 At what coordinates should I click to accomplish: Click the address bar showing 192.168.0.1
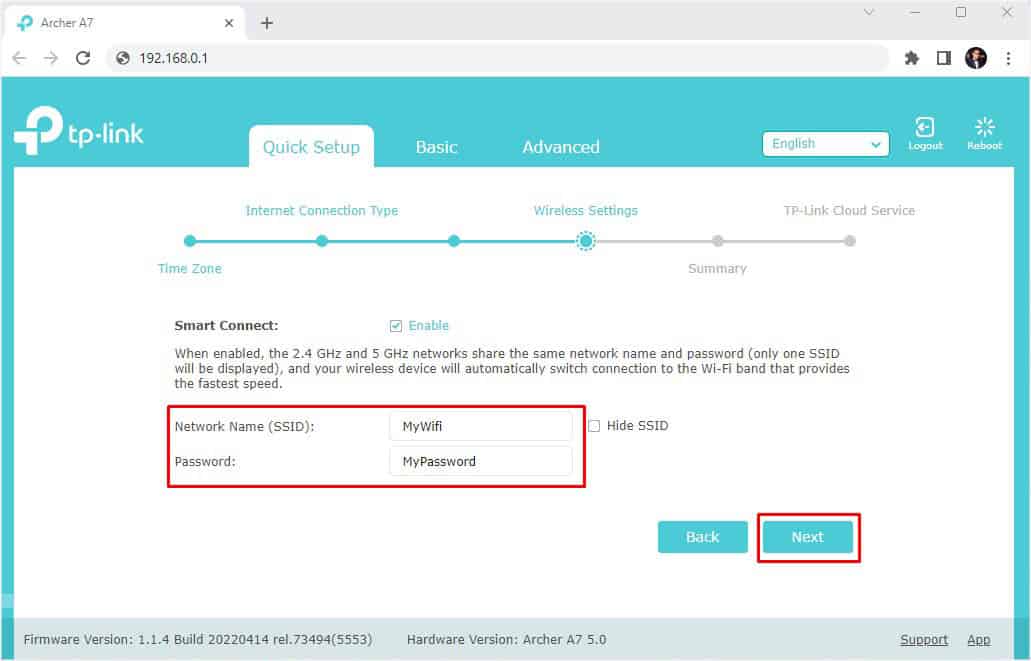[x=498, y=58]
